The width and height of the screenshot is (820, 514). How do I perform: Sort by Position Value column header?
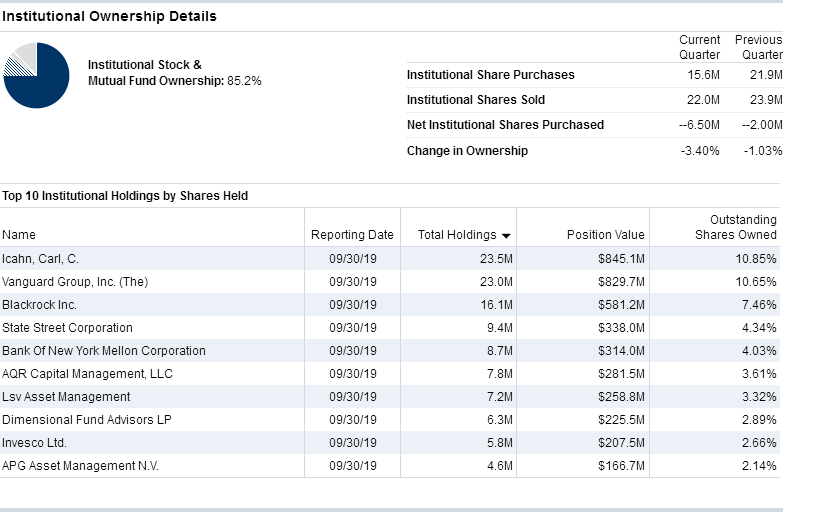(606, 235)
